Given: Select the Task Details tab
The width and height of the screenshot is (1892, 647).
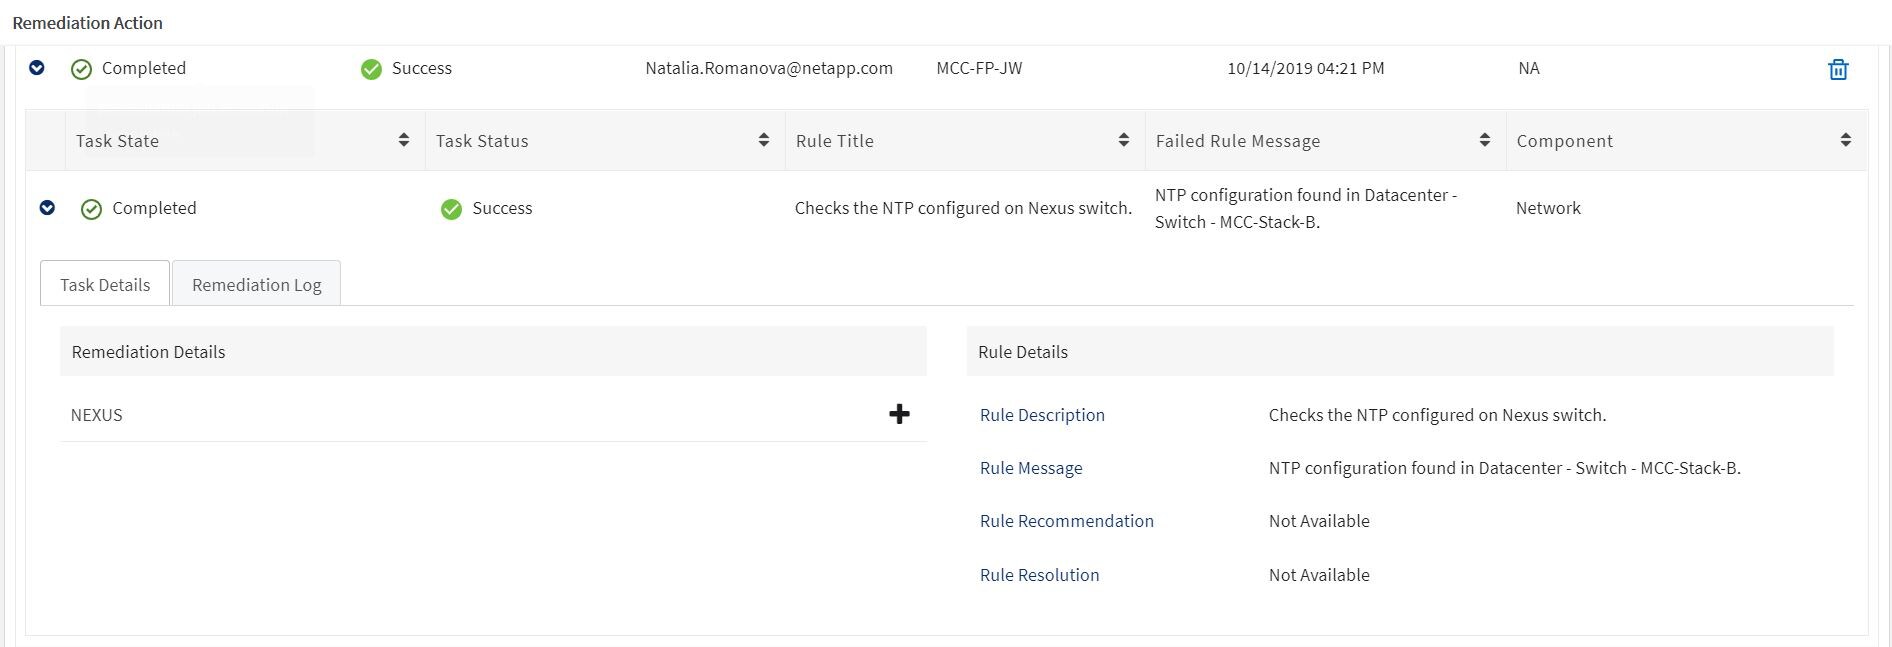Looking at the screenshot, I should click(105, 285).
